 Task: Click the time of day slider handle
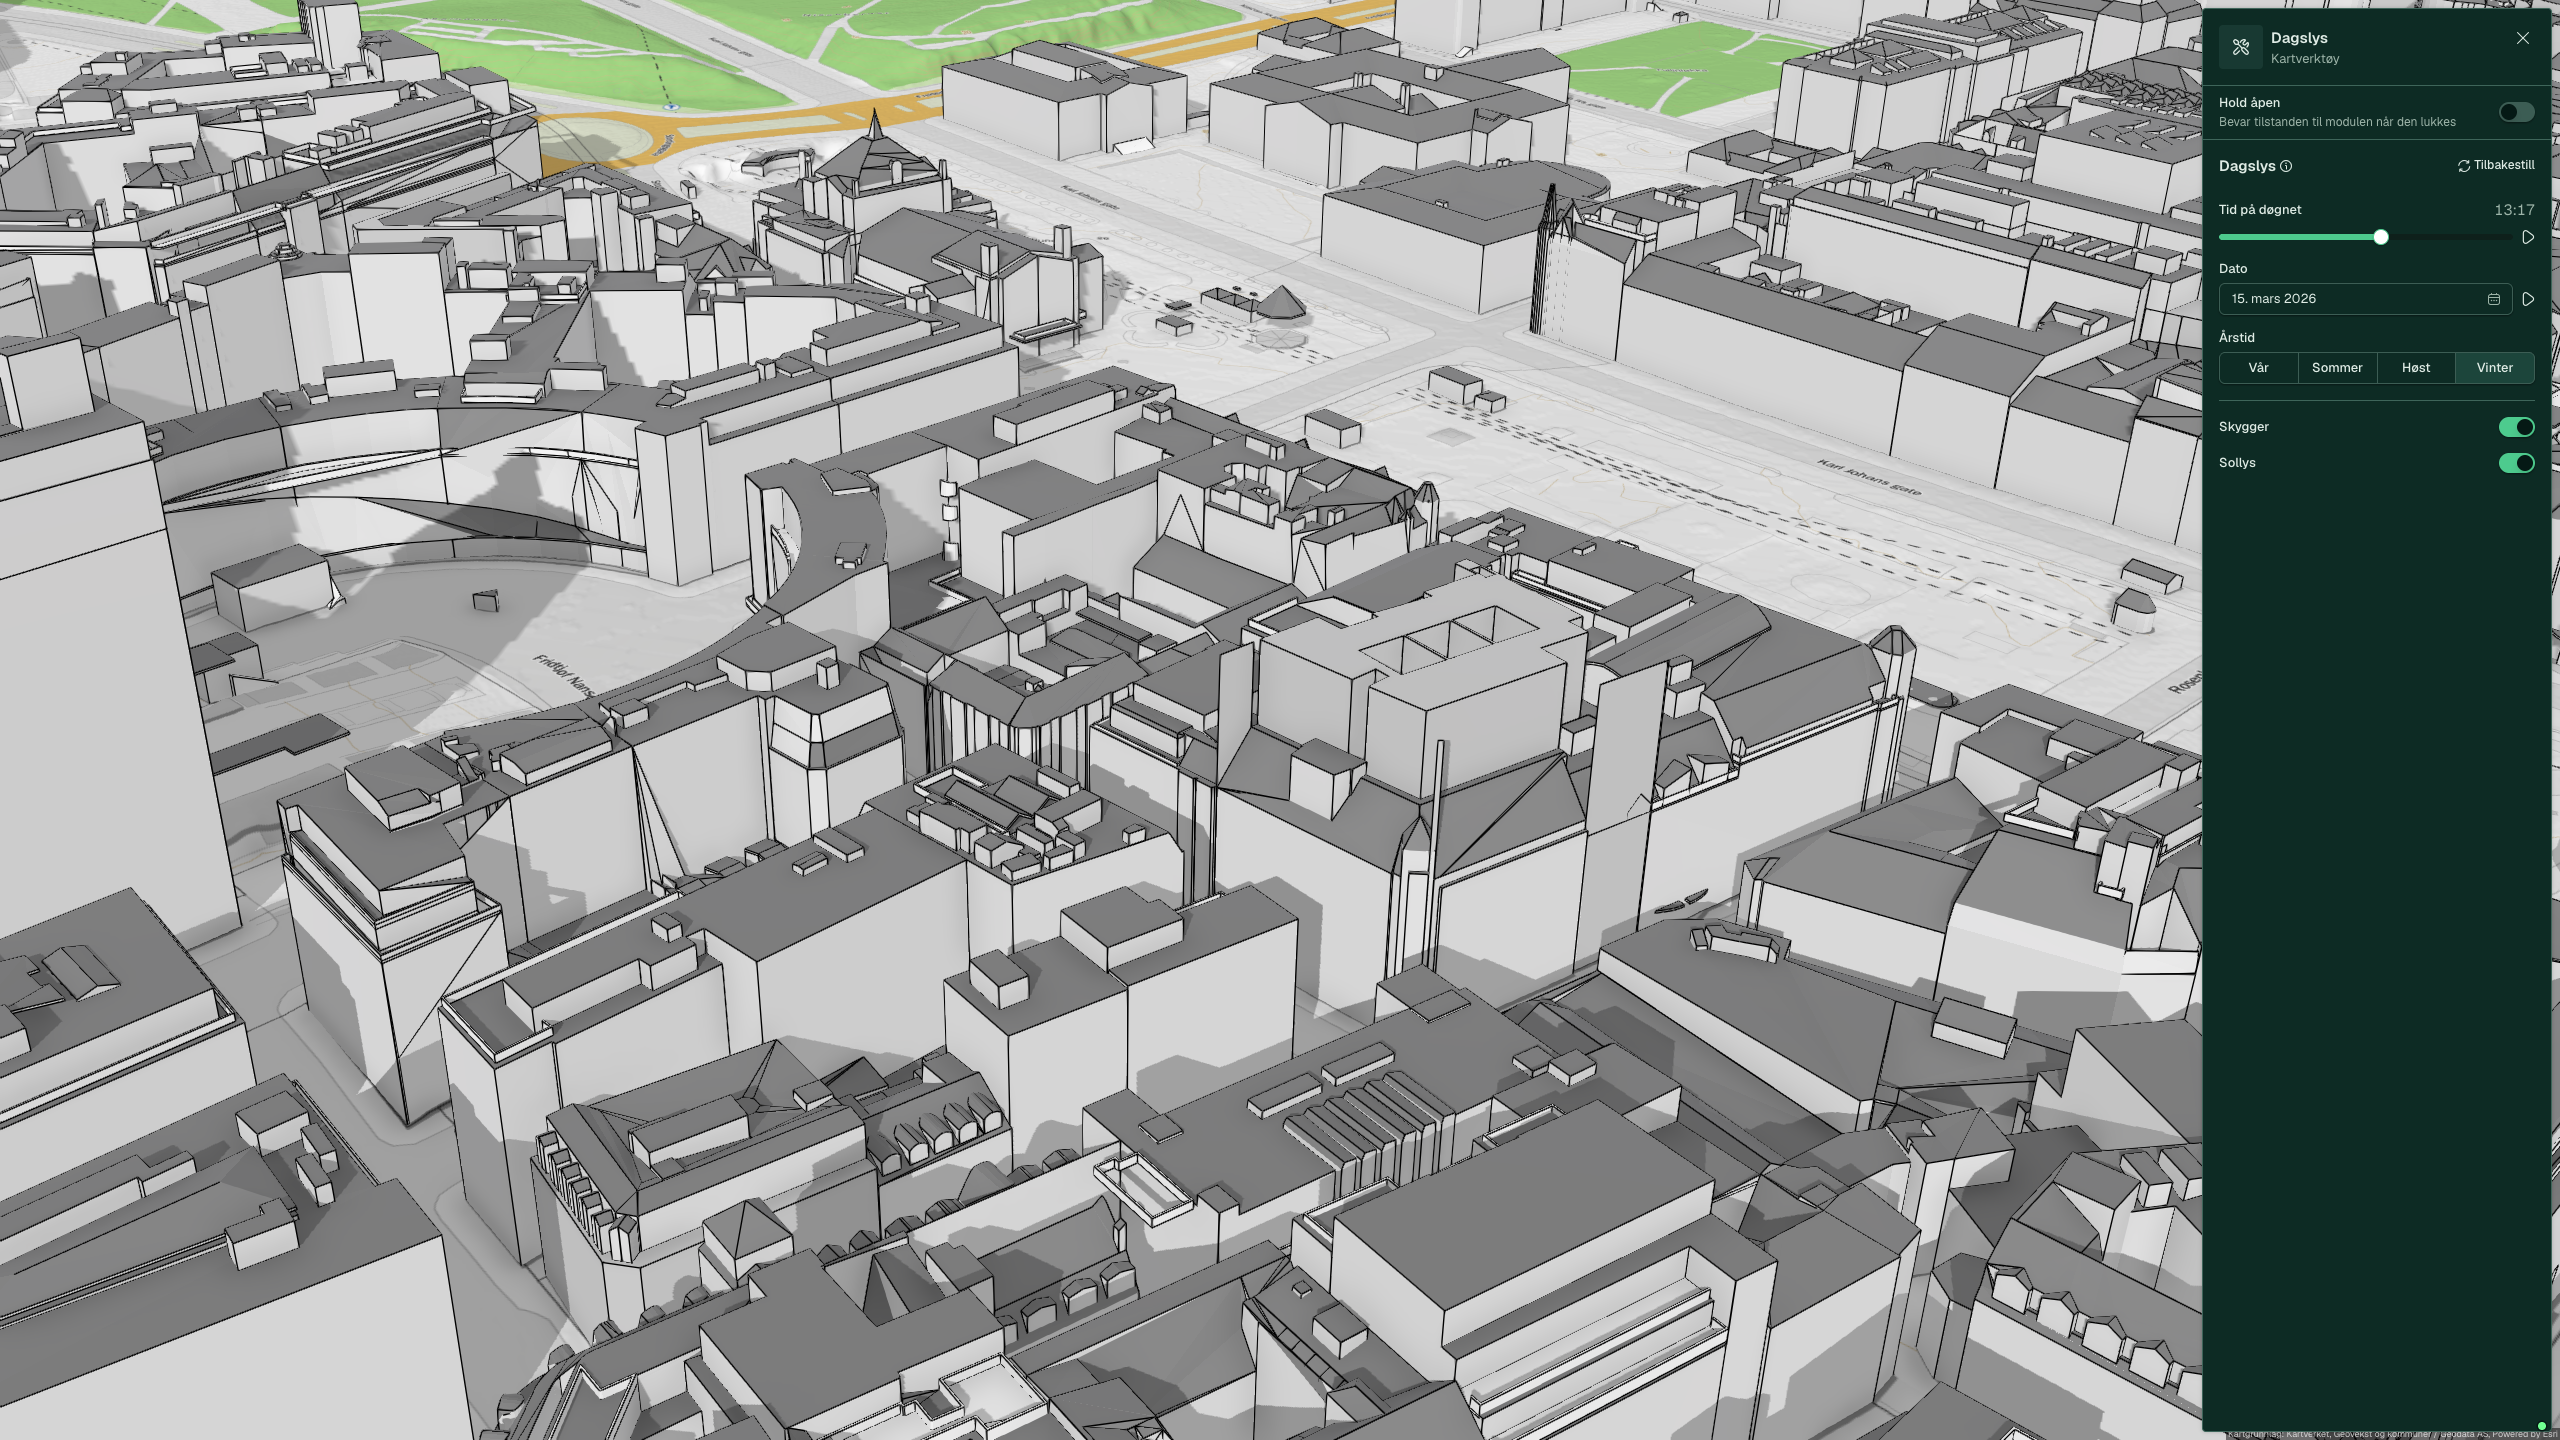point(2381,237)
